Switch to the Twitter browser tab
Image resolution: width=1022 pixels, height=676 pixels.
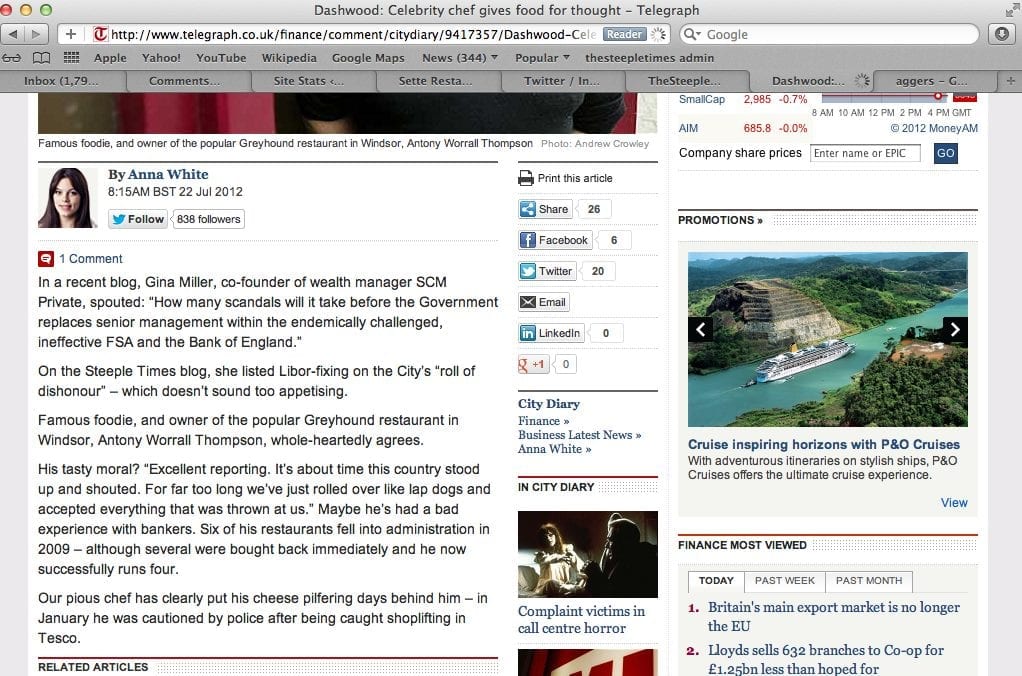click(x=560, y=81)
